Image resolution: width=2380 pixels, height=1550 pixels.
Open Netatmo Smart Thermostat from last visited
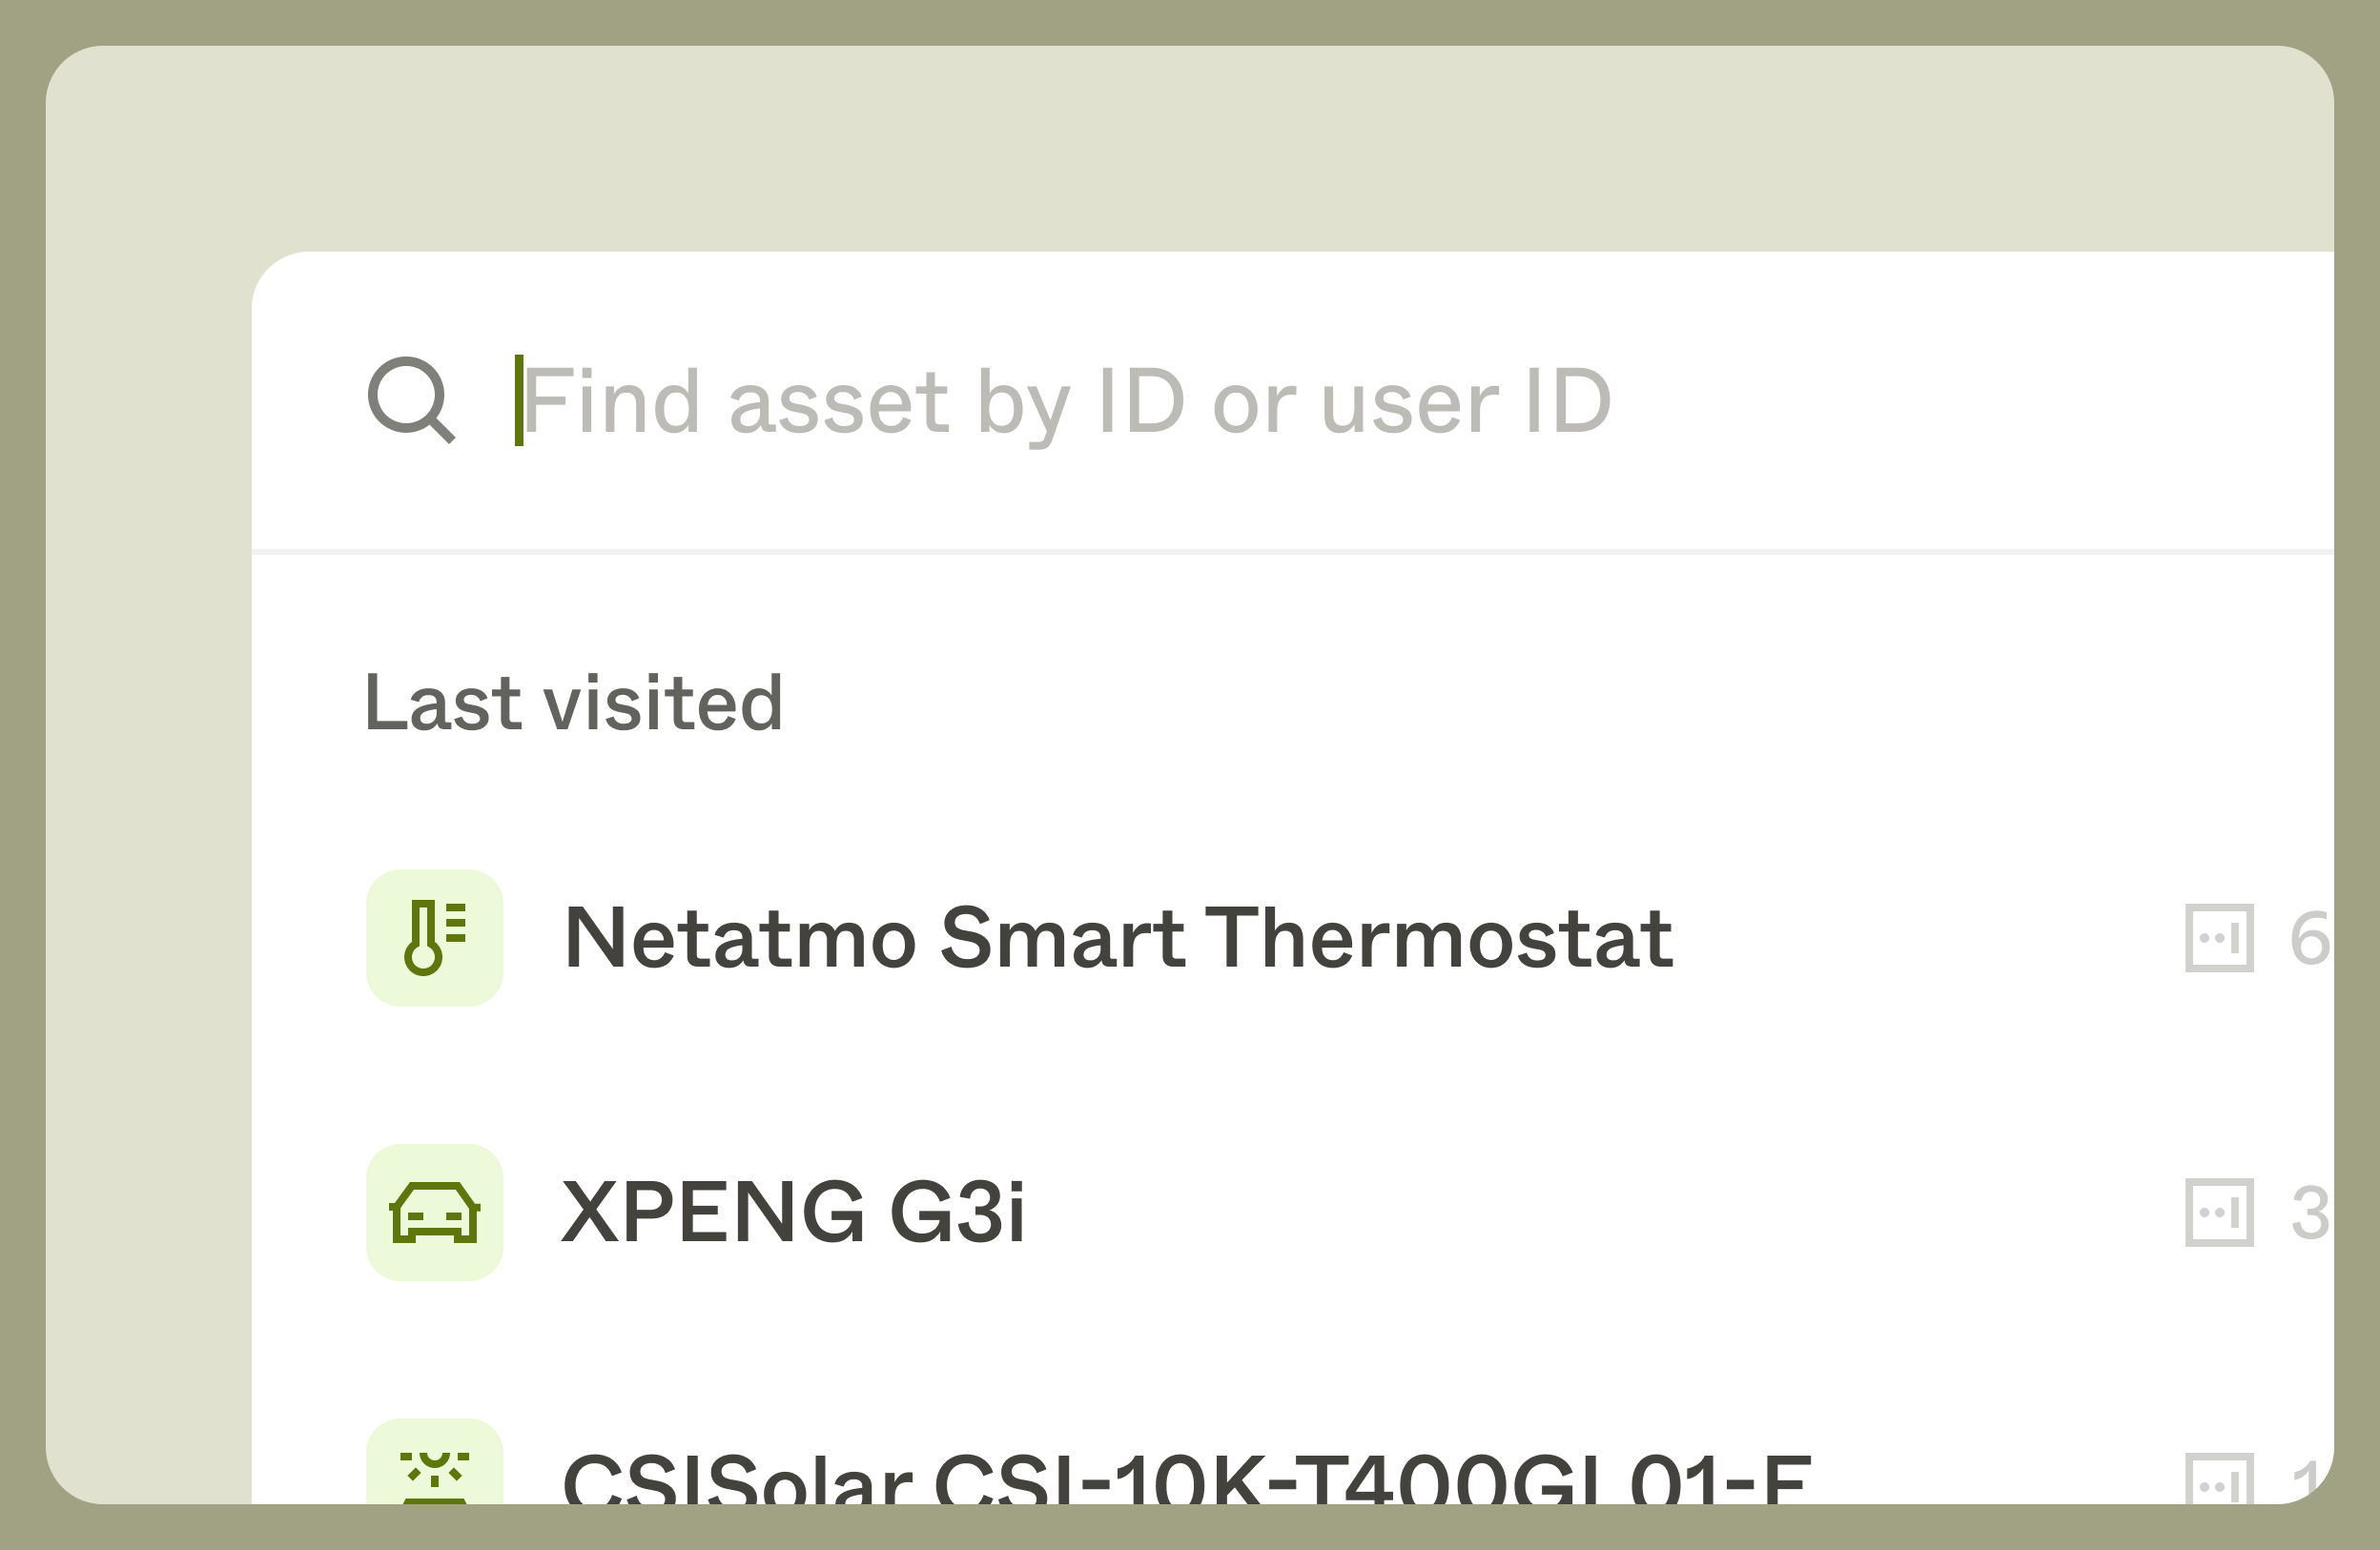[x=1117, y=938]
